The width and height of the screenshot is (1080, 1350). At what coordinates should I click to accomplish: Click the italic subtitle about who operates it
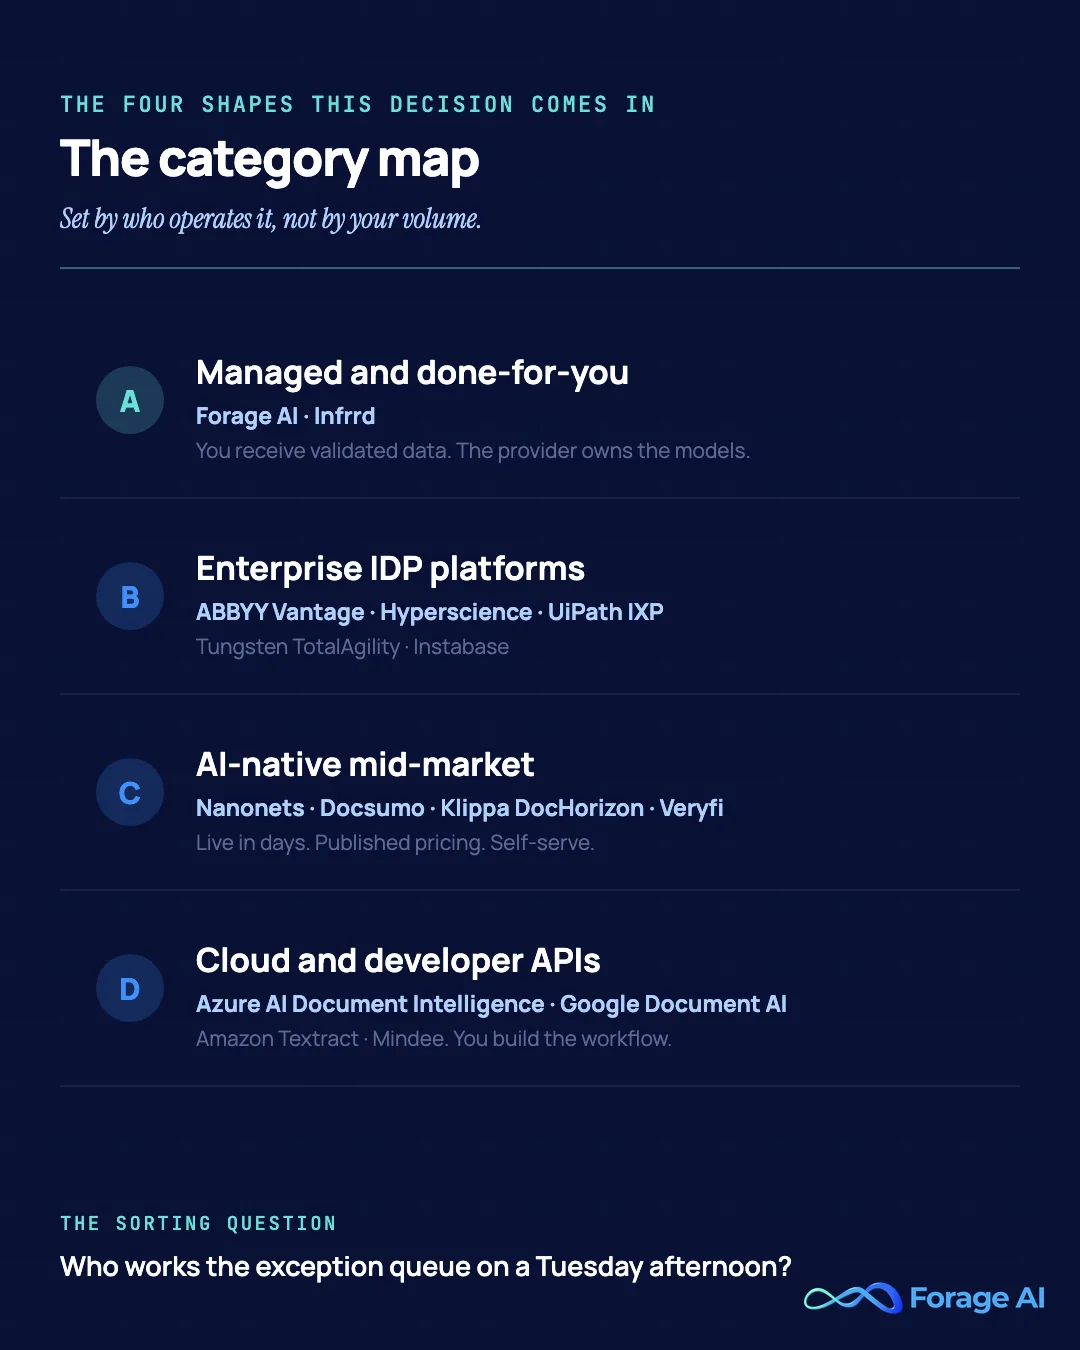coord(270,219)
